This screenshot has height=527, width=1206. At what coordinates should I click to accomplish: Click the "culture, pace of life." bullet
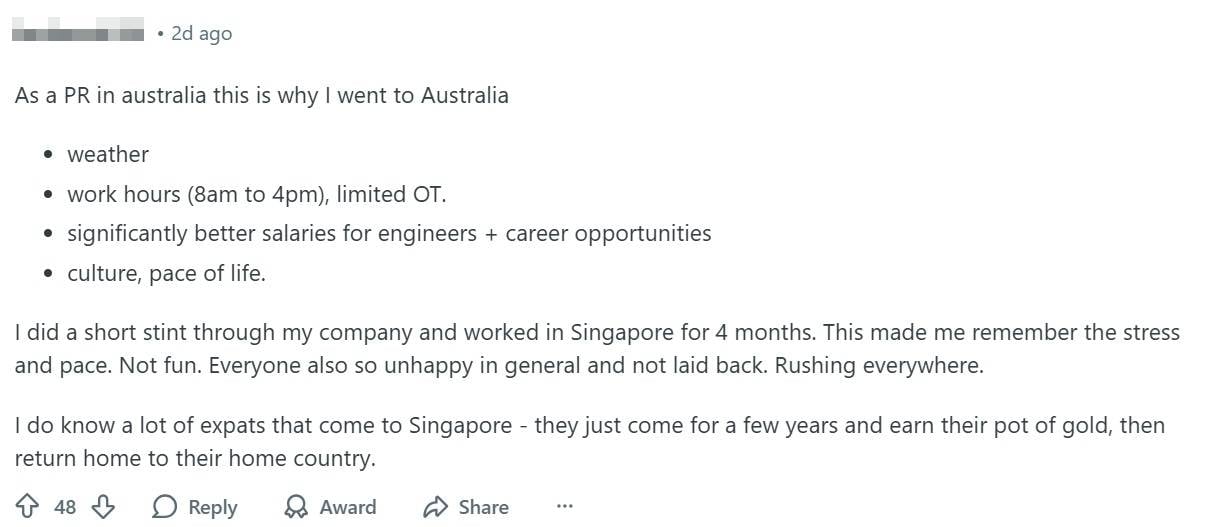tap(166, 273)
